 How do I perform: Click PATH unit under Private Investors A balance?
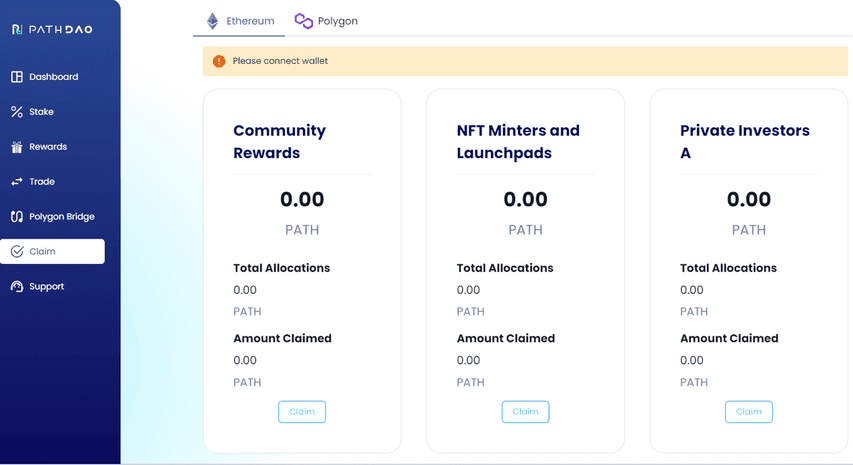(x=749, y=230)
